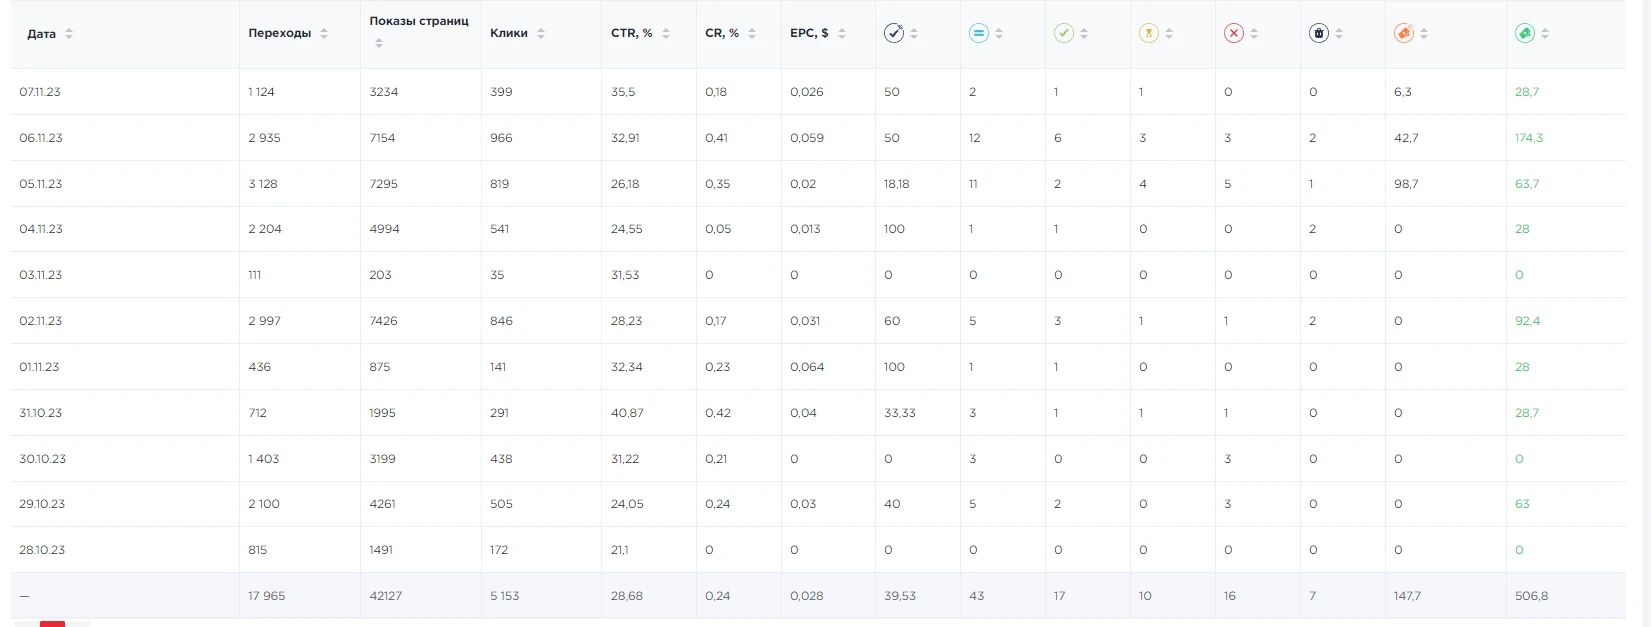Click the 174,3 green earnings value
1651x627 pixels.
(1529, 138)
